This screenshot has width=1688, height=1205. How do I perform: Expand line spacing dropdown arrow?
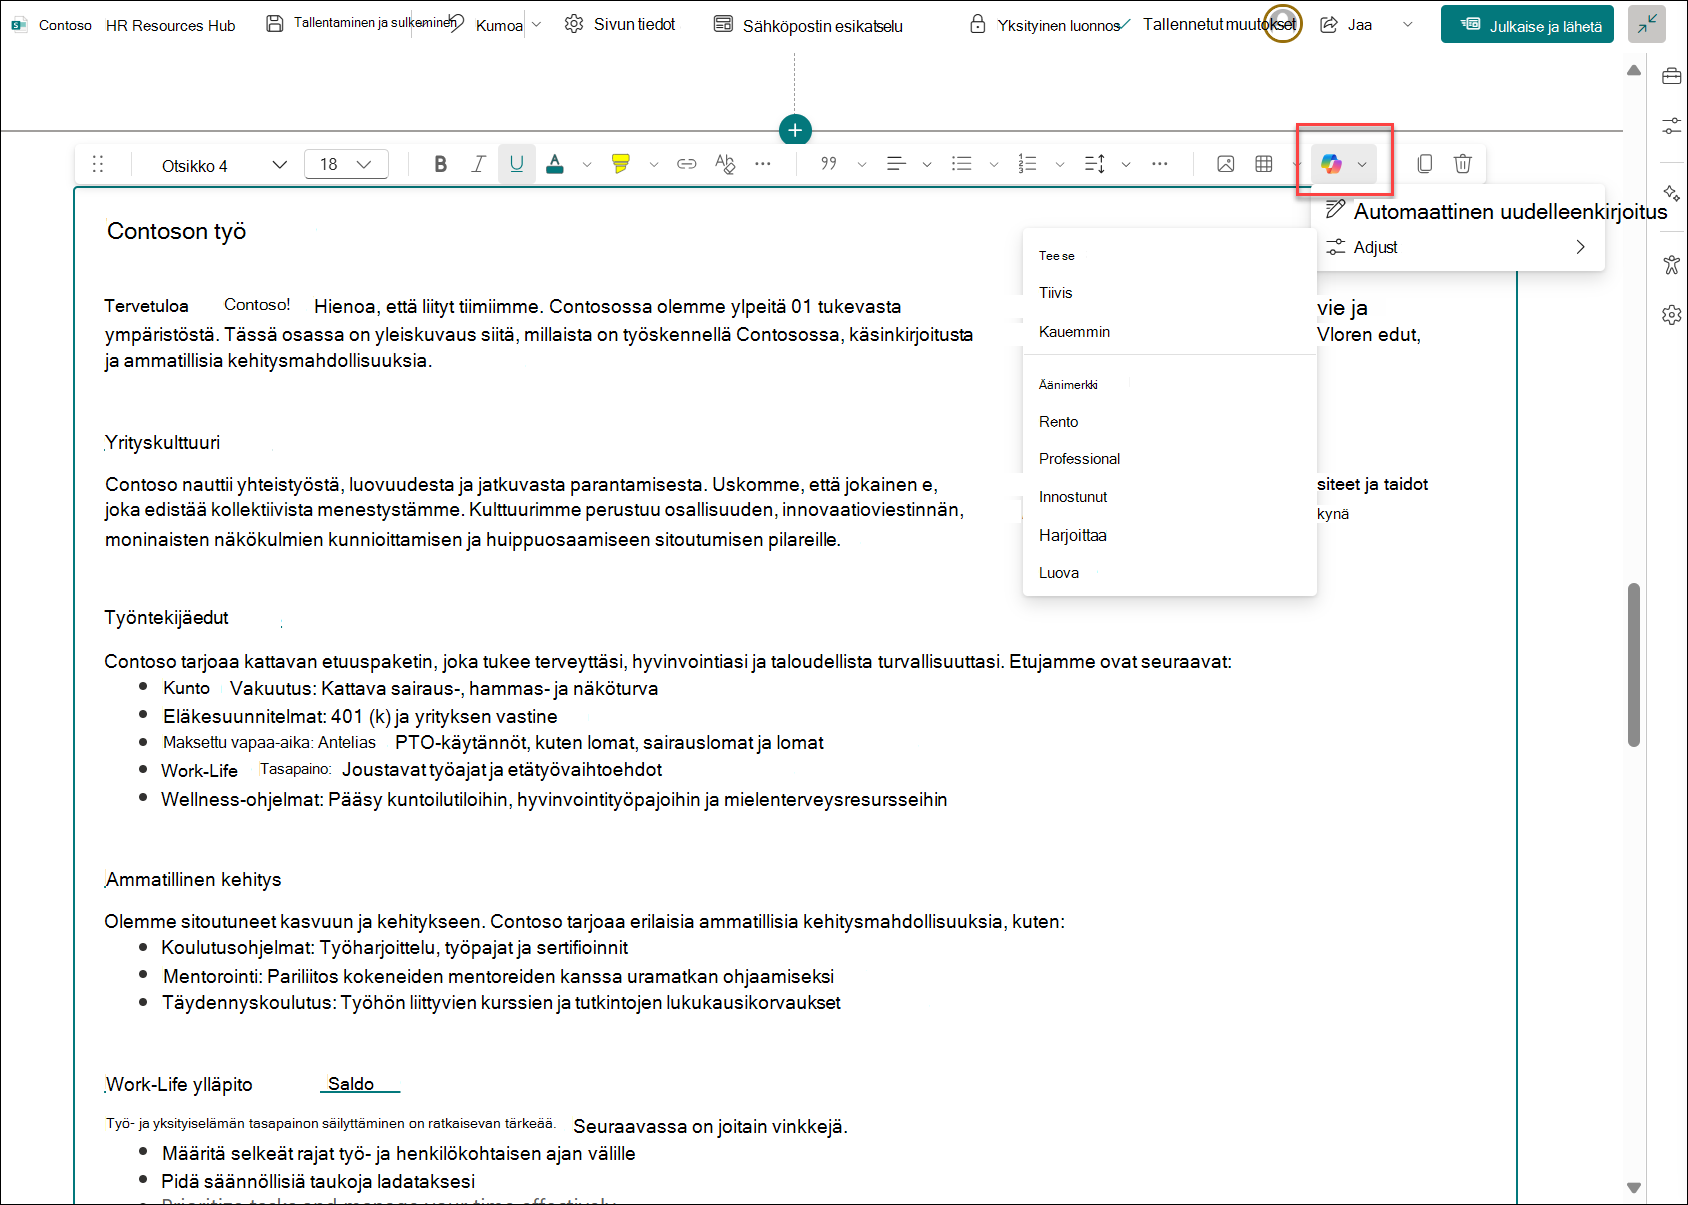point(1126,164)
